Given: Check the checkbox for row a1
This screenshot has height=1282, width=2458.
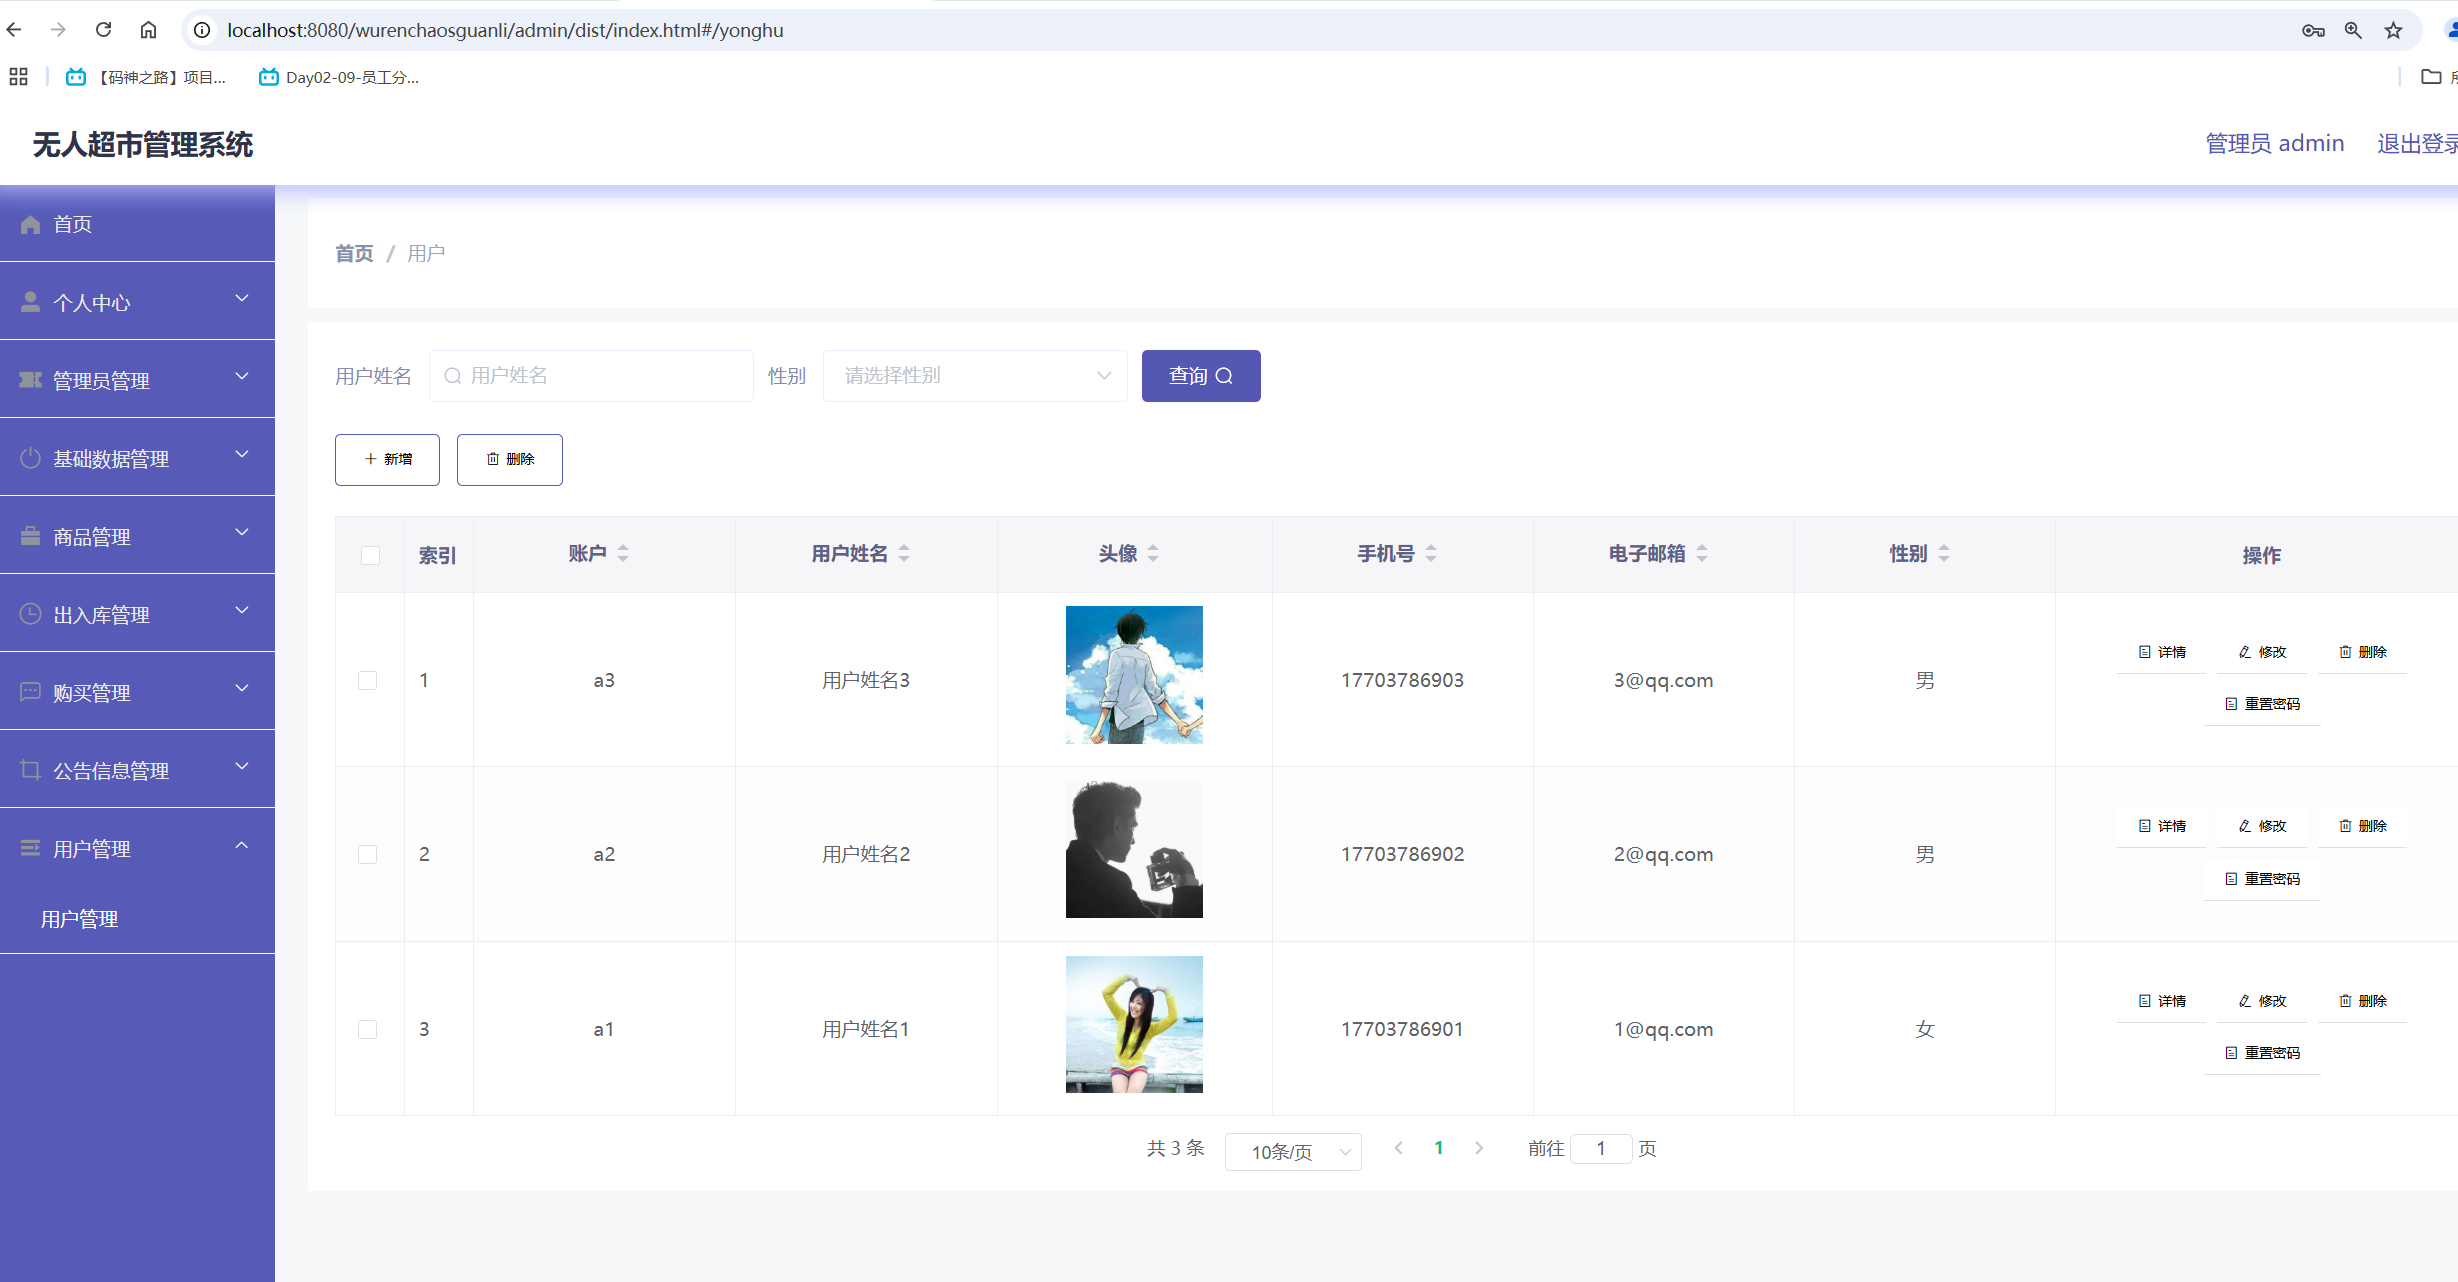Looking at the screenshot, I should click(x=368, y=1029).
